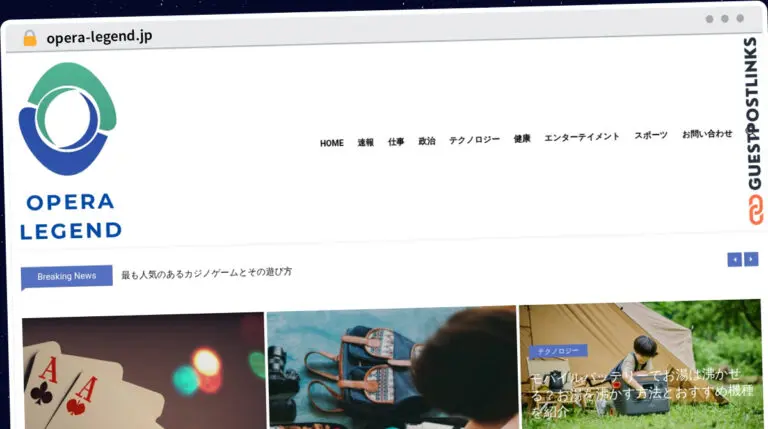Open the スポーツ category
768x429 pixels.
(x=650, y=135)
